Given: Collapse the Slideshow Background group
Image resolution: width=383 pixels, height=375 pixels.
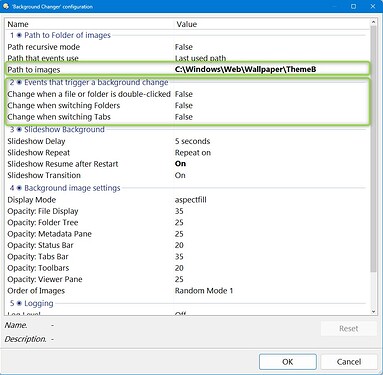Looking at the screenshot, I should tap(19, 129).
